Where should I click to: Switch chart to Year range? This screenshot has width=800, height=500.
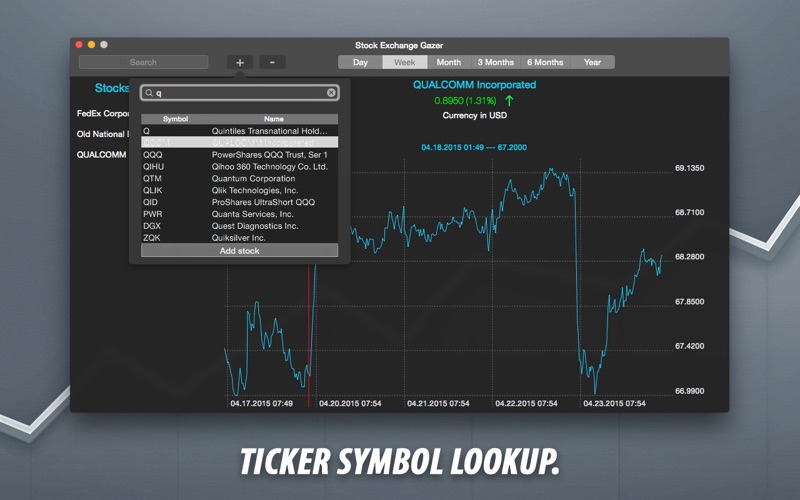tap(592, 62)
